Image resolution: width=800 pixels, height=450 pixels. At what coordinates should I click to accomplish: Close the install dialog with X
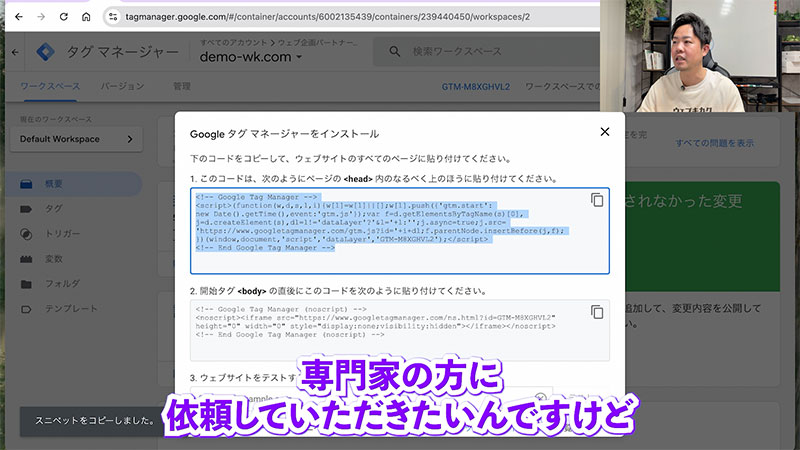coord(605,132)
